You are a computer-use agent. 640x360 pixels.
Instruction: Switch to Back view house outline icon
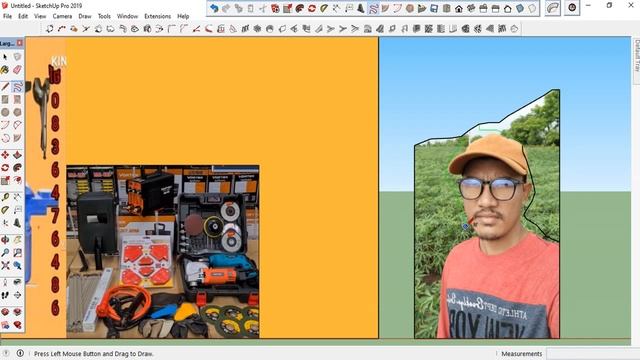[x=508, y=8]
